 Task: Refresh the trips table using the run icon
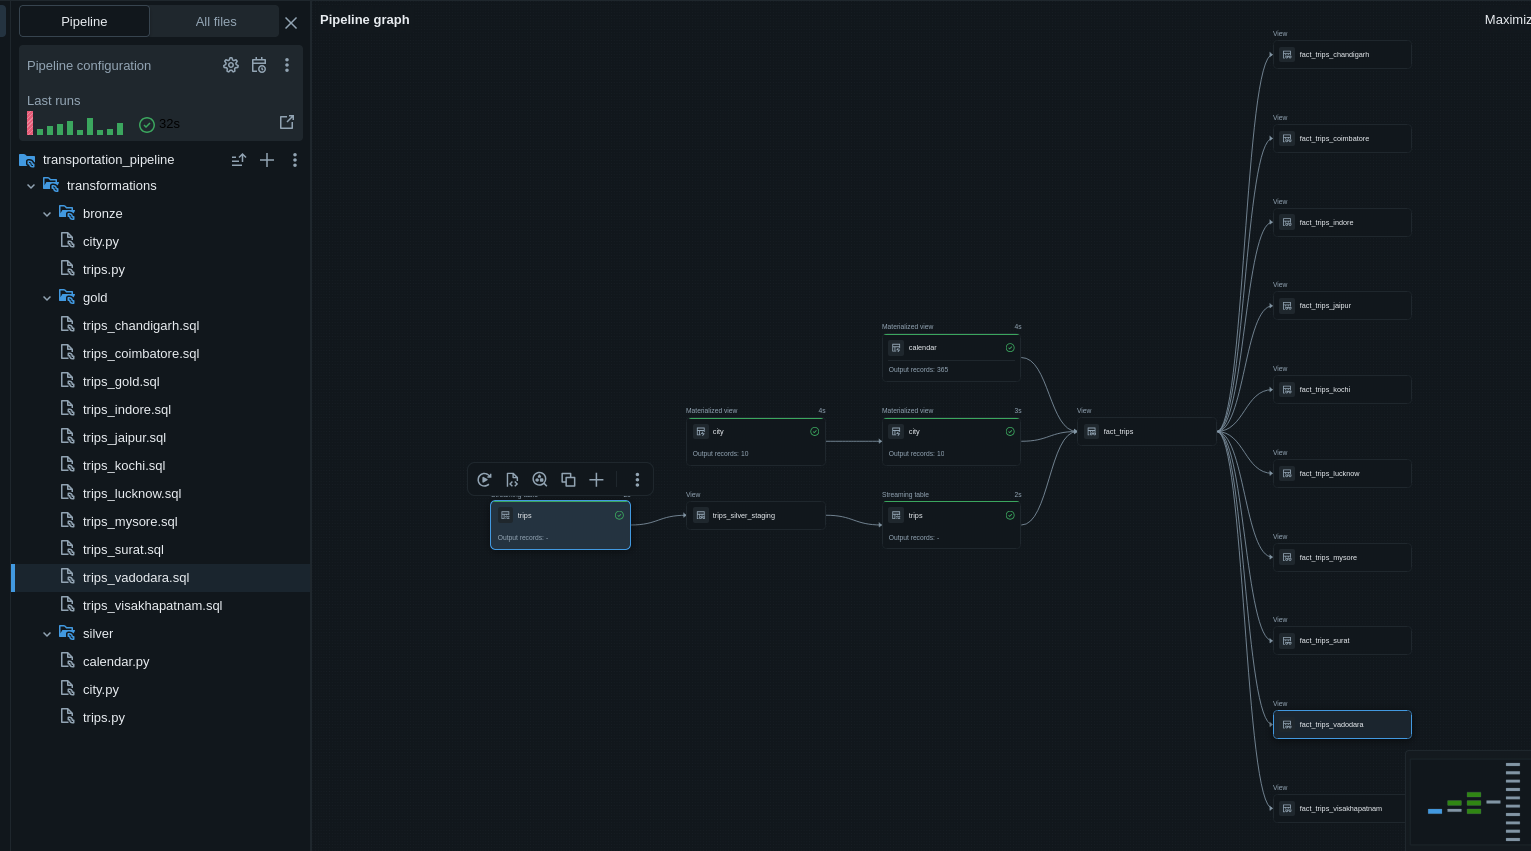tap(485, 479)
